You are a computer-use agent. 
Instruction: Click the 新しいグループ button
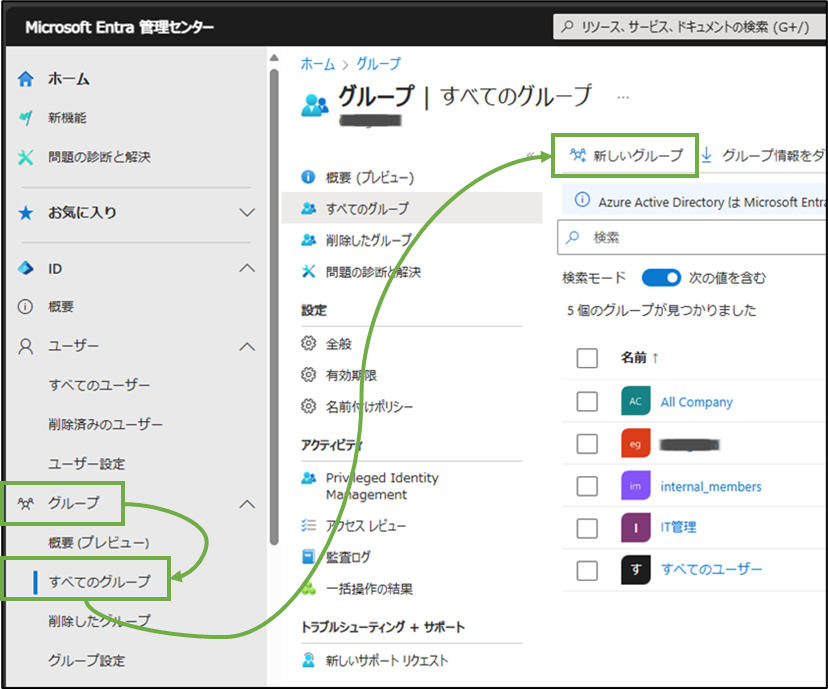click(x=625, y=155)
